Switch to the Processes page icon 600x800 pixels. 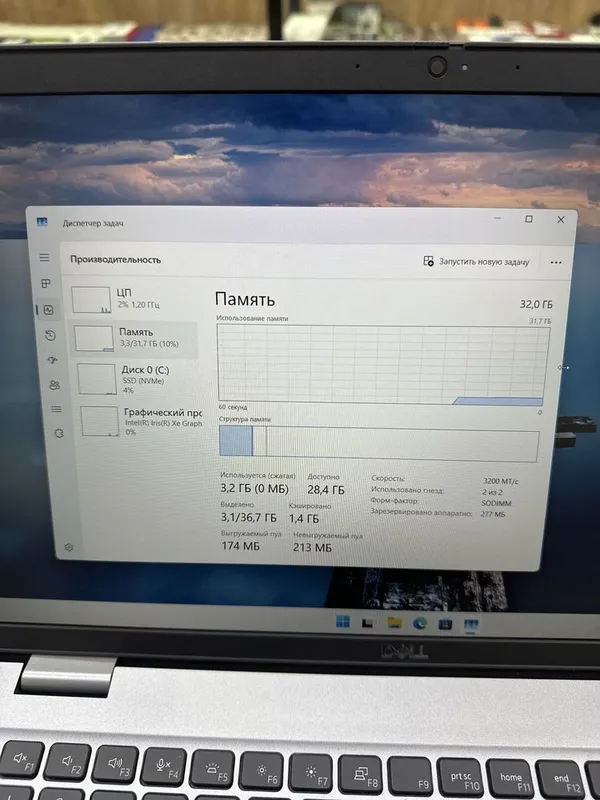tap(46, 283)
